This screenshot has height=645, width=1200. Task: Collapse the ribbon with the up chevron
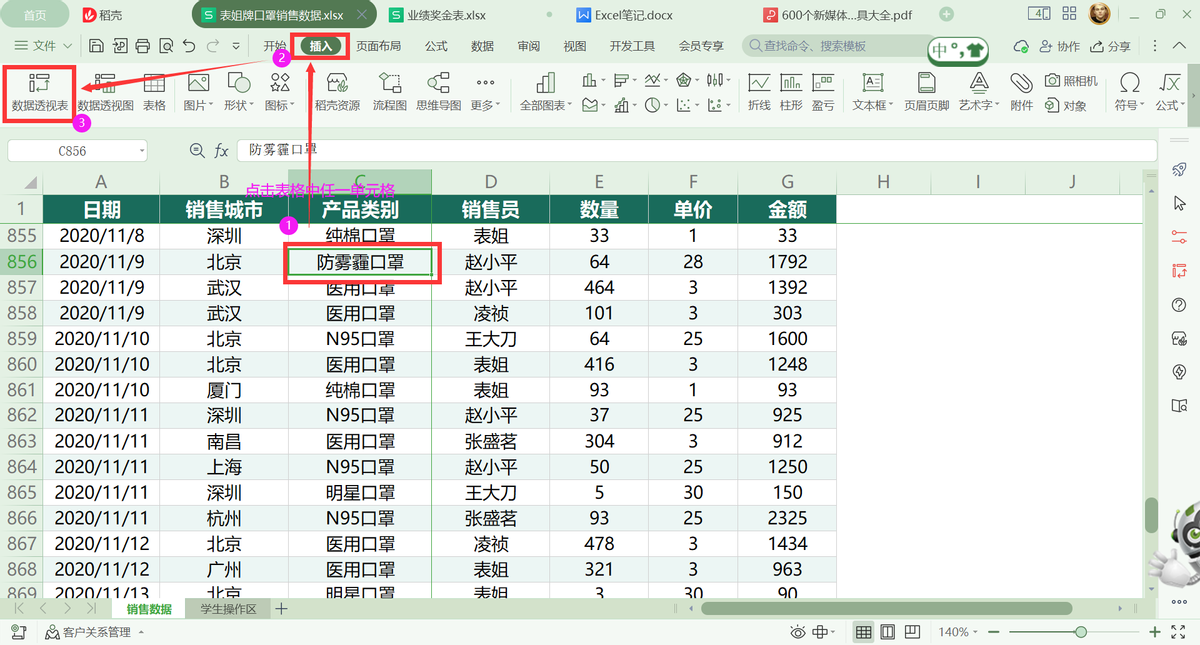[x=1181, y=46]
